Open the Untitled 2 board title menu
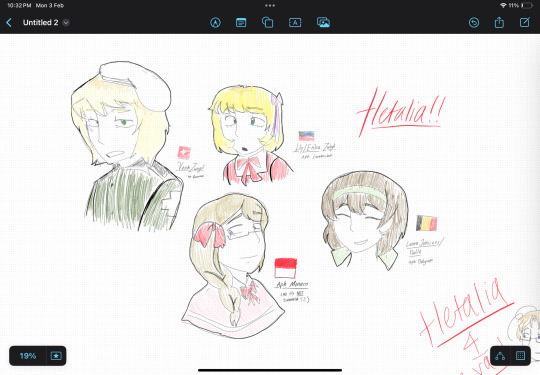 [x=46, y=23]
